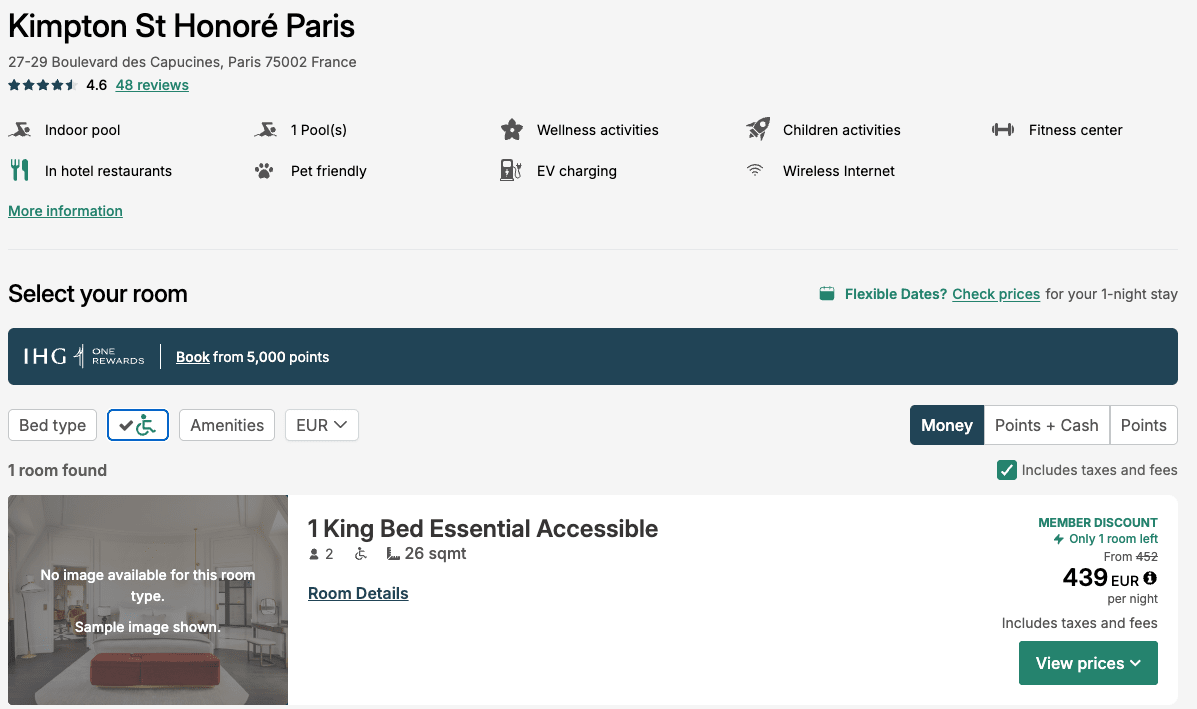Image resolution: width=1197 pixels, height=709 pixels.
Task: Open the More information link
Action: click(66, 211)
